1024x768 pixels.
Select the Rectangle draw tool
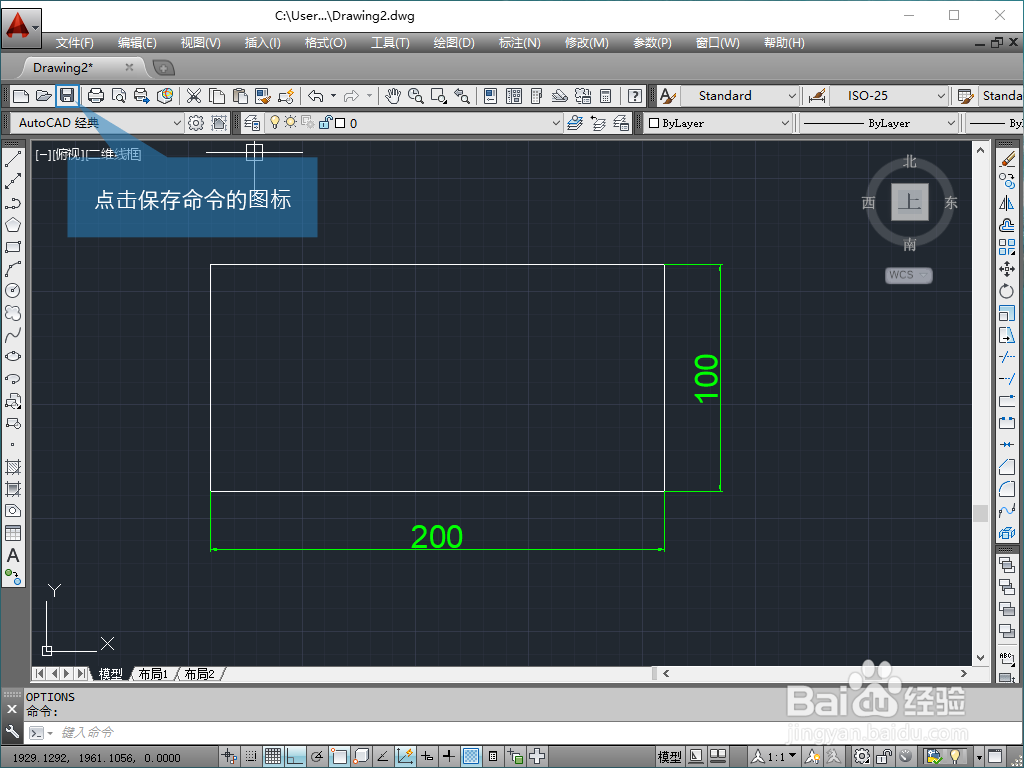click(x=13, y=247)
